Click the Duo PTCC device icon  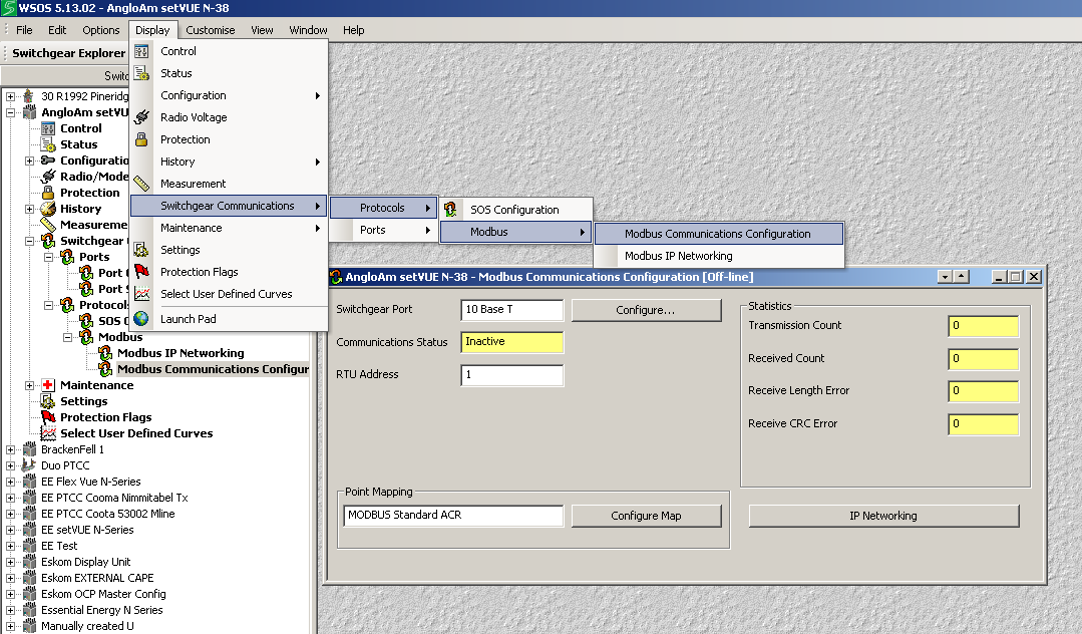point(29,465)
